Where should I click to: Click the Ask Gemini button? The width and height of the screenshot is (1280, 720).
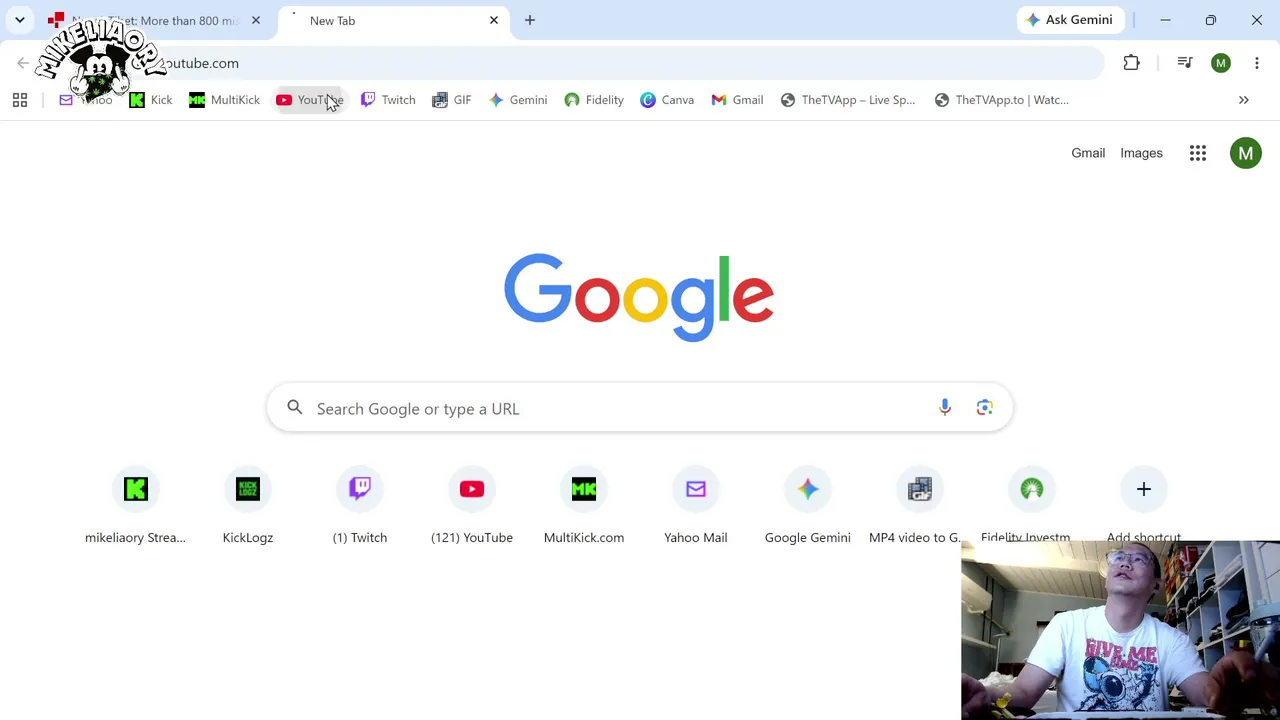pos(1069,20)
